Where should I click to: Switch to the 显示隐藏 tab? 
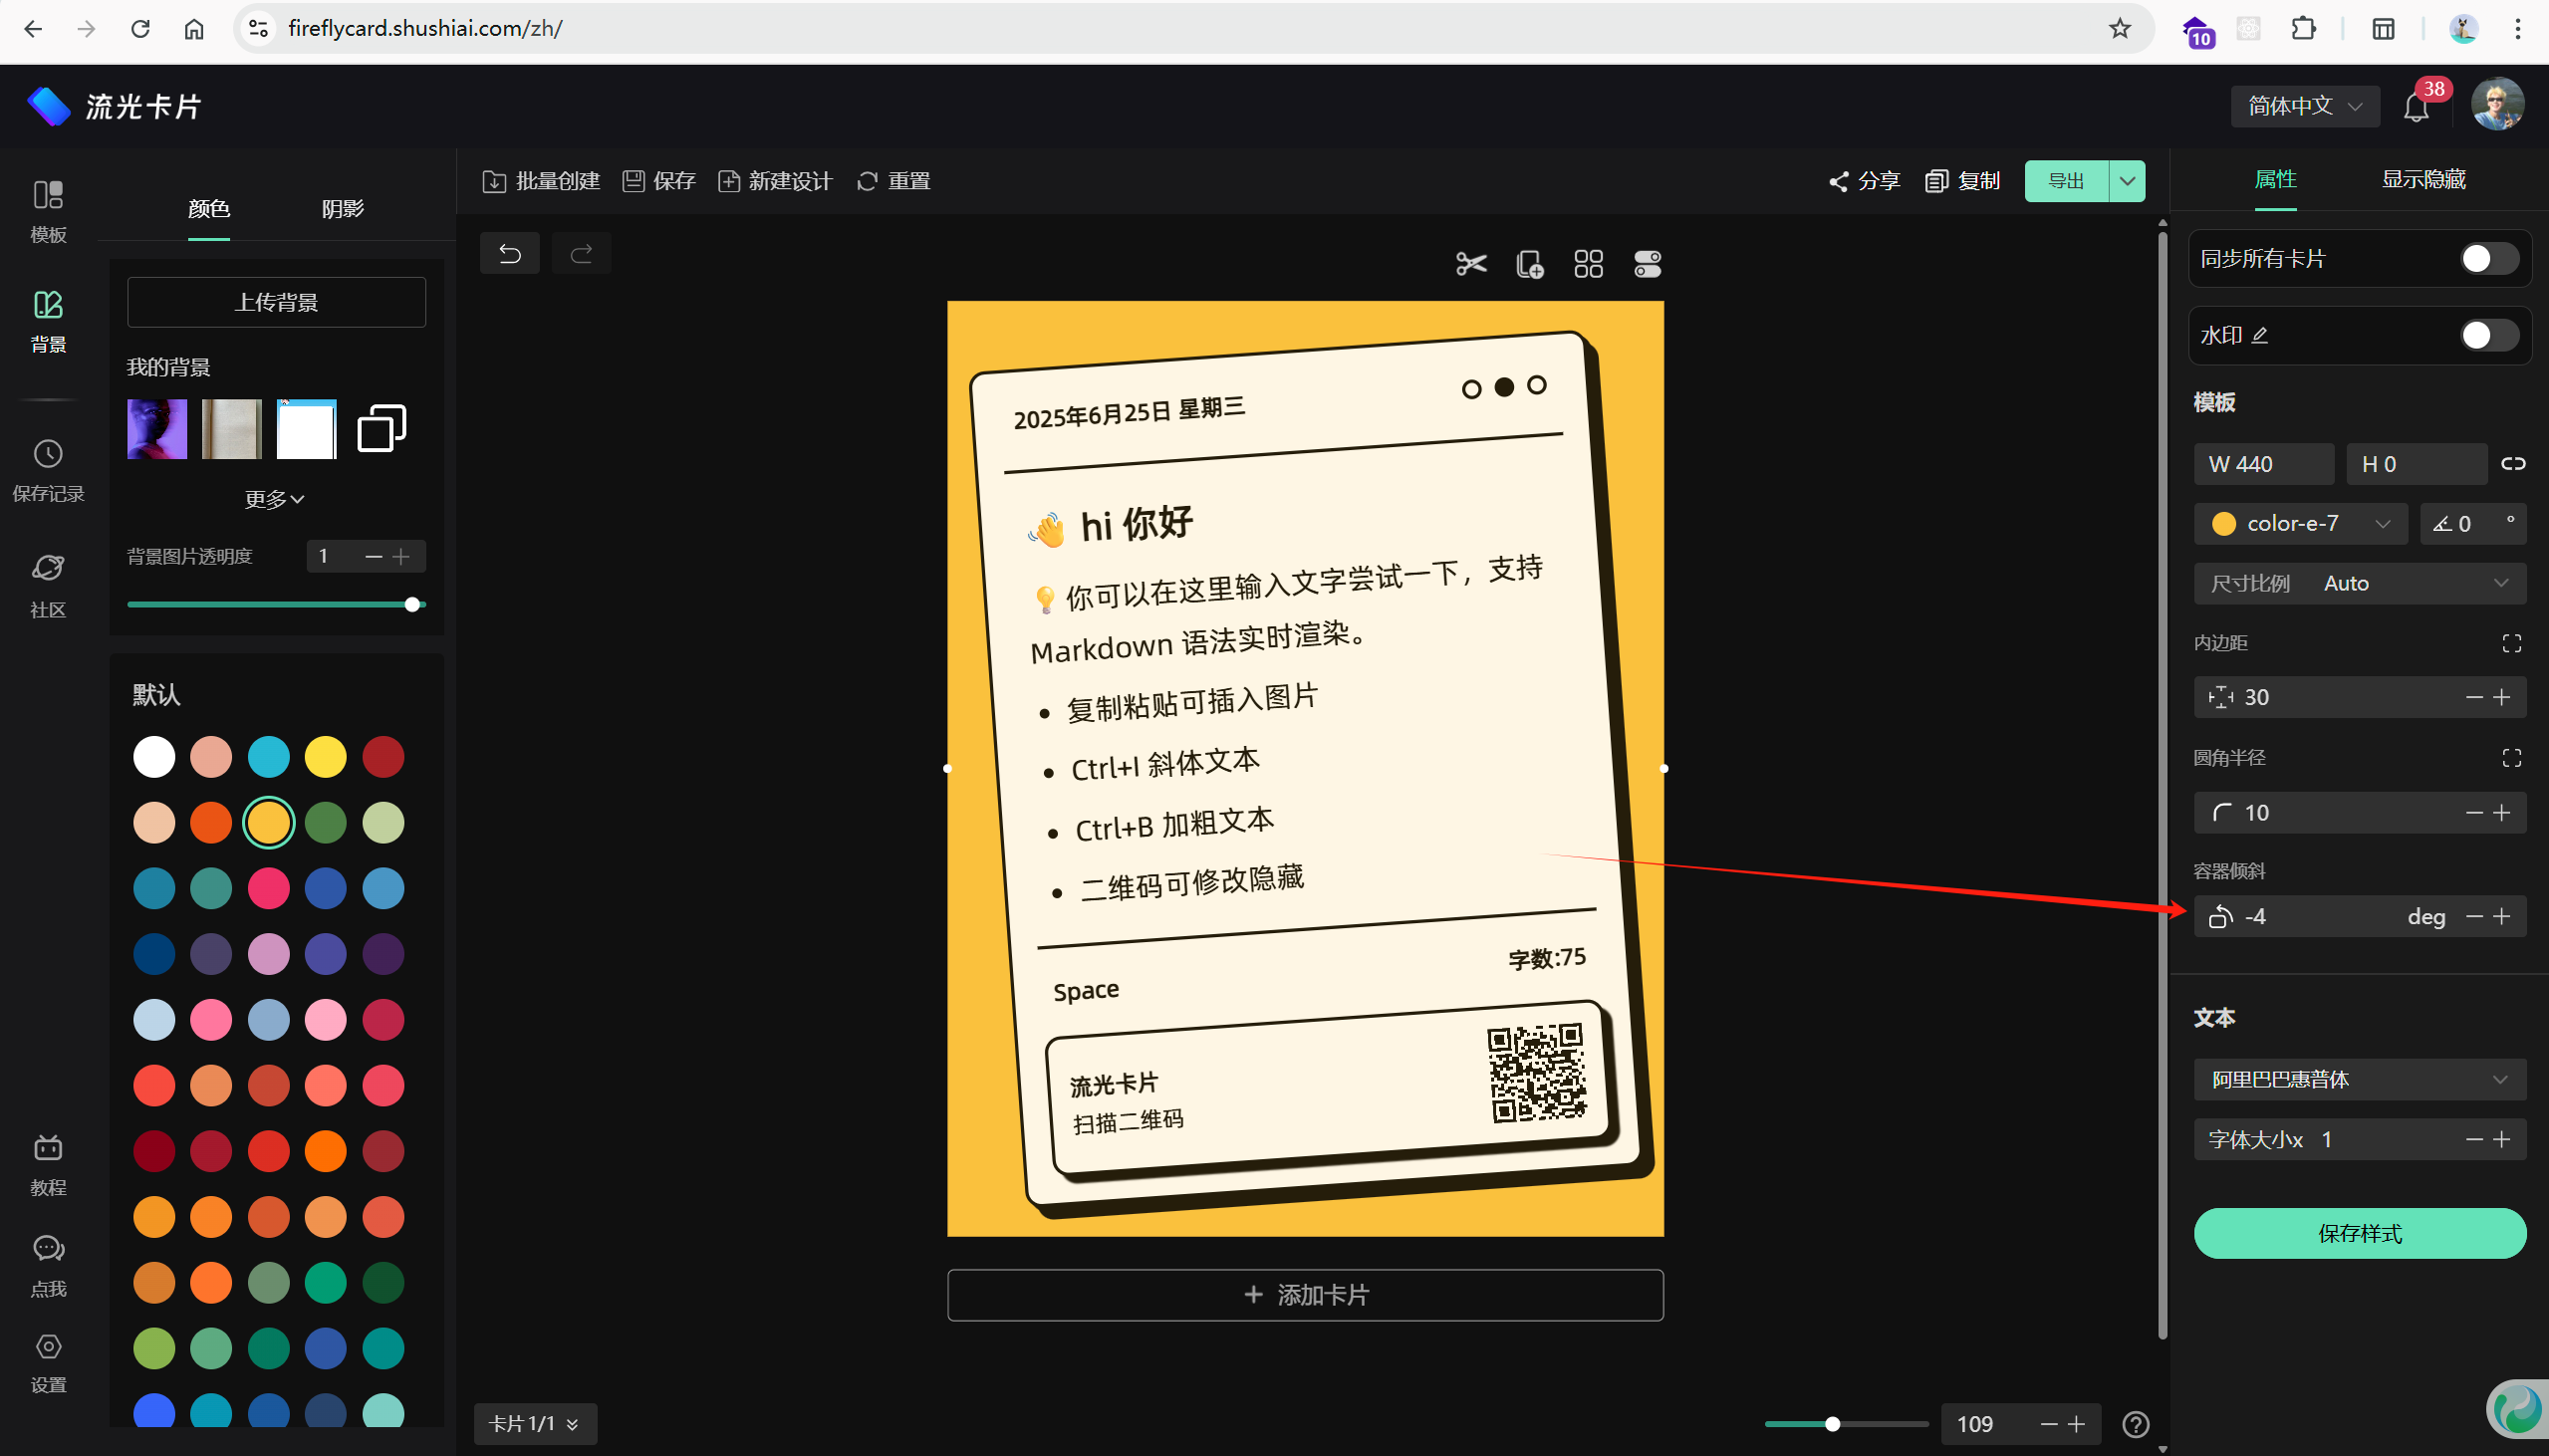click(2423, 180)
